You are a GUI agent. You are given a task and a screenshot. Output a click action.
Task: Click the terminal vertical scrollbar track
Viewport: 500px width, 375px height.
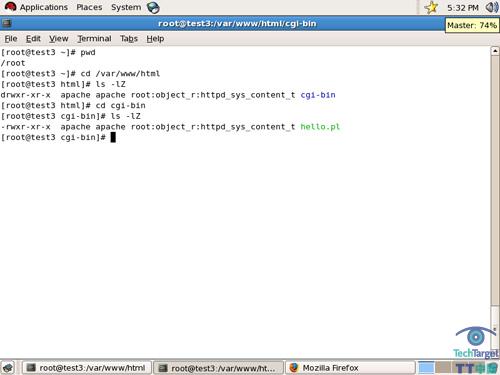point(495,180)
